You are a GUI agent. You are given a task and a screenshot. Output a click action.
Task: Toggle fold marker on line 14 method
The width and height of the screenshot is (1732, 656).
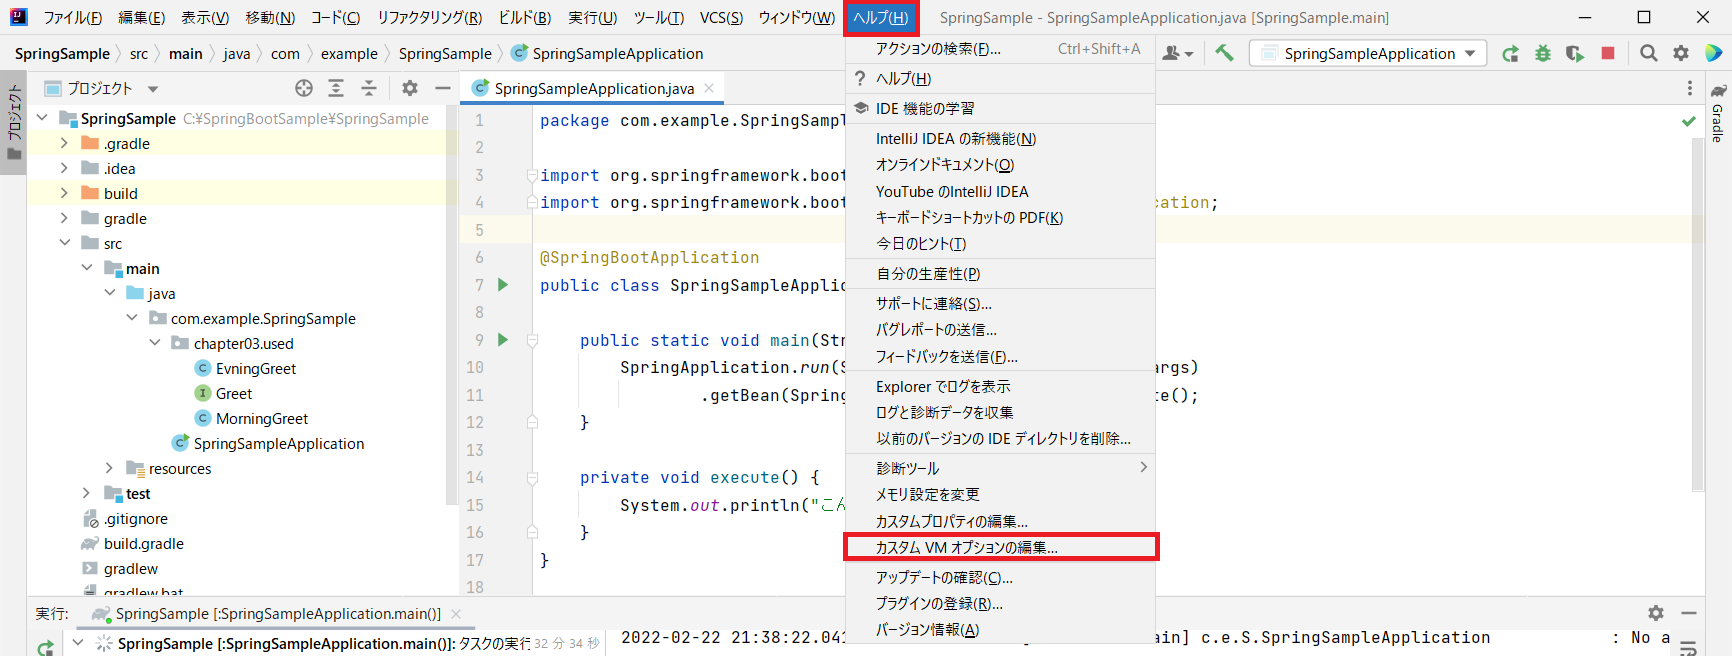tap(533, 478)
